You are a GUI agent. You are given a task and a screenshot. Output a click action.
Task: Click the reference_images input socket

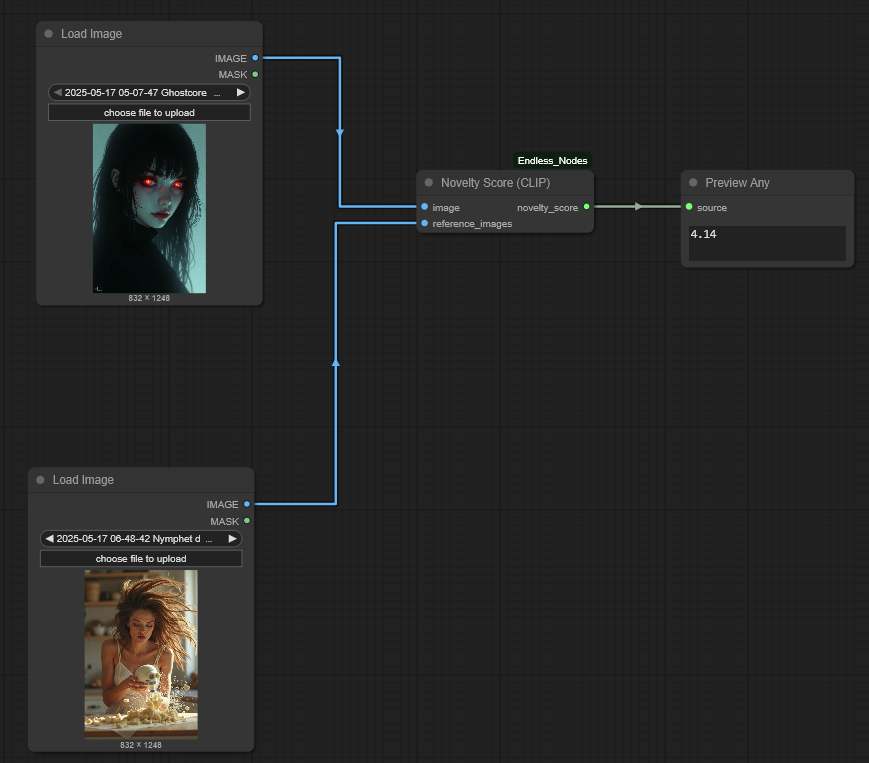[x=424, y=223]
